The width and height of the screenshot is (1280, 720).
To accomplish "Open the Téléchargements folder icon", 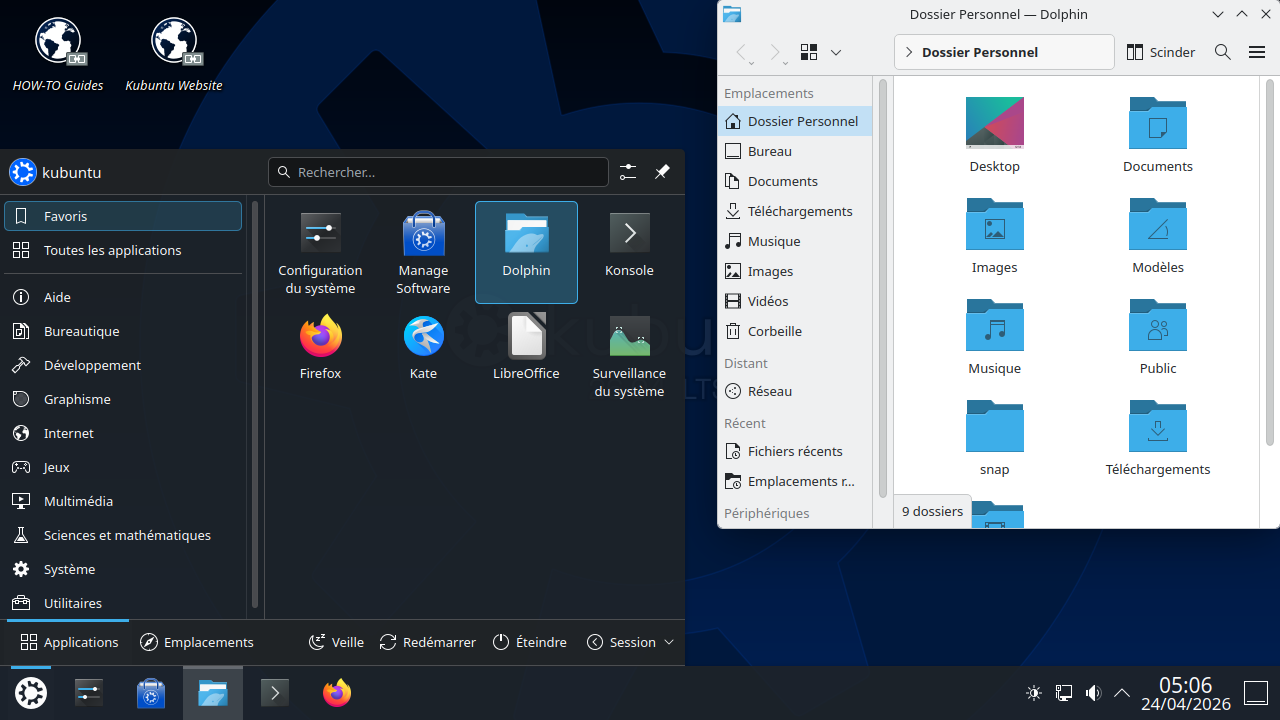I will pyautogui.click(x=1157, y=428).
